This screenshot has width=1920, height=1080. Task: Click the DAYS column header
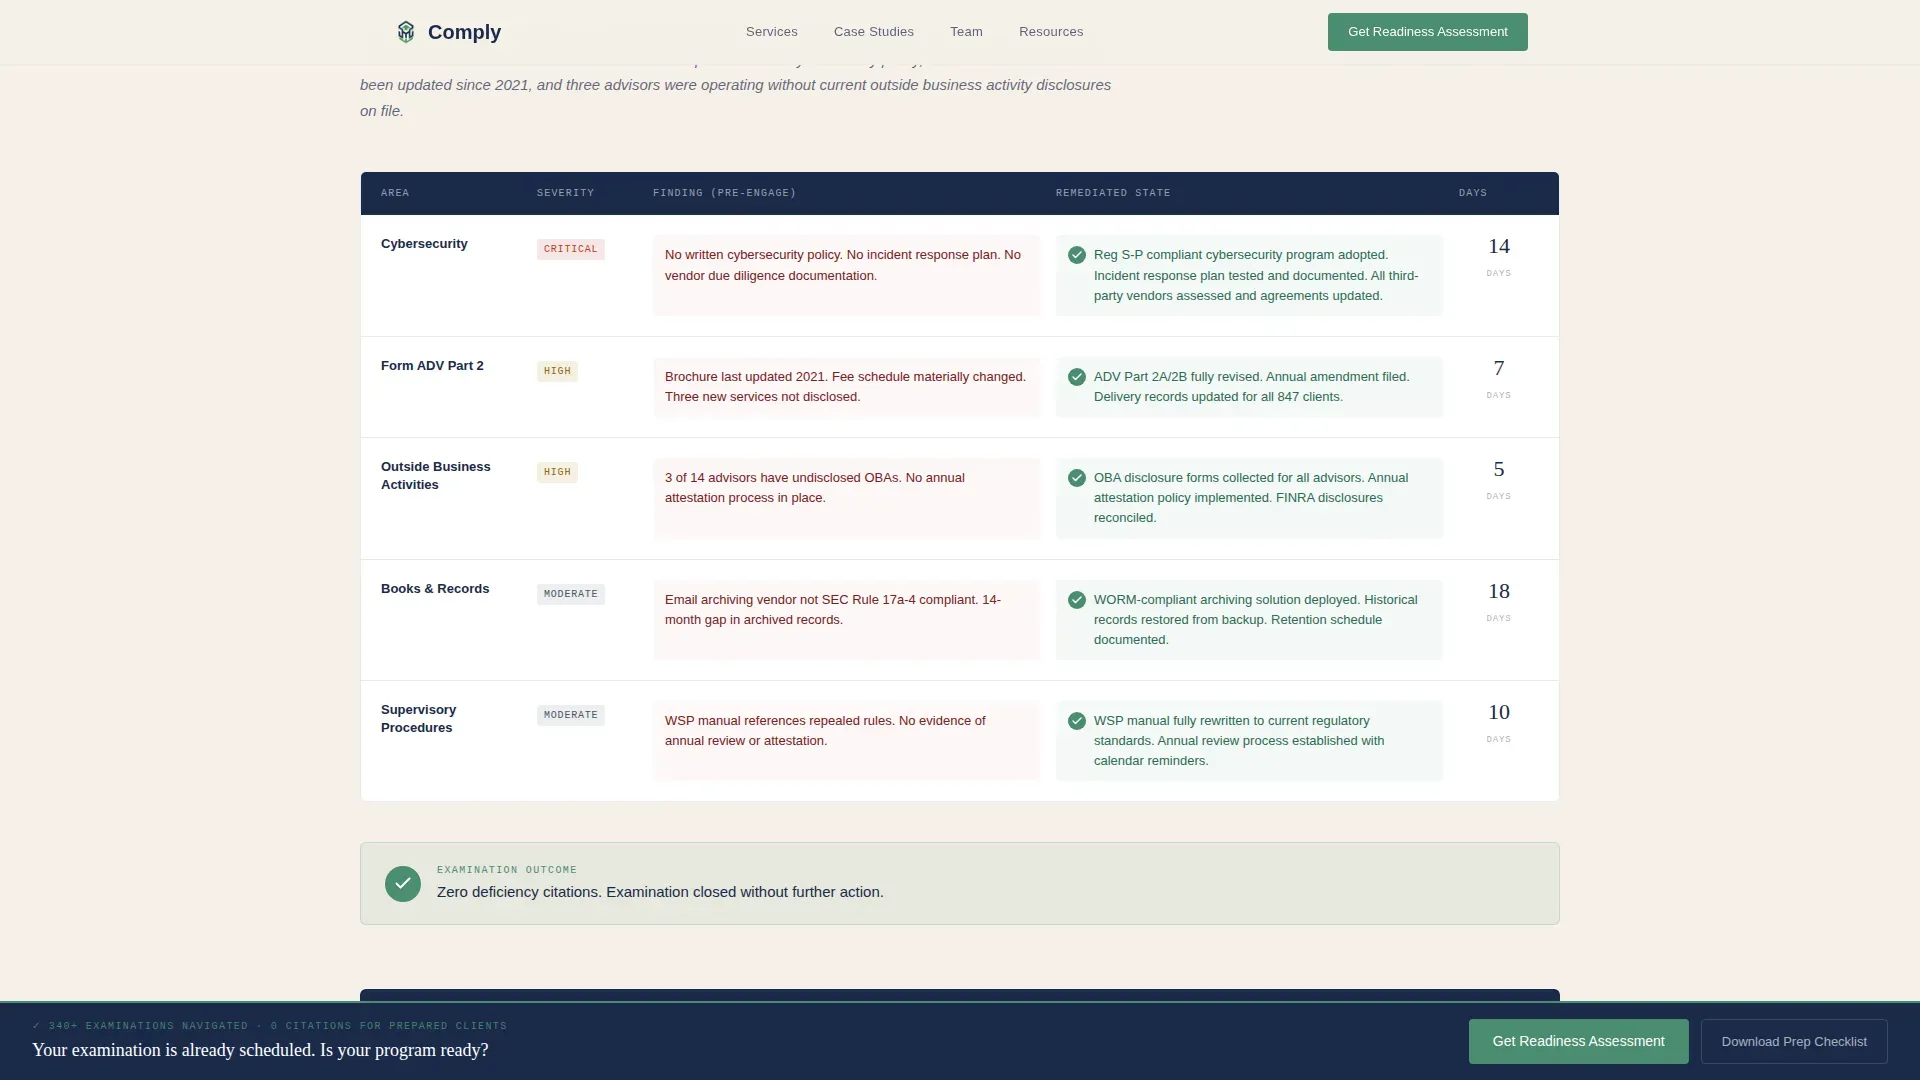click(x=1473, y=193)
